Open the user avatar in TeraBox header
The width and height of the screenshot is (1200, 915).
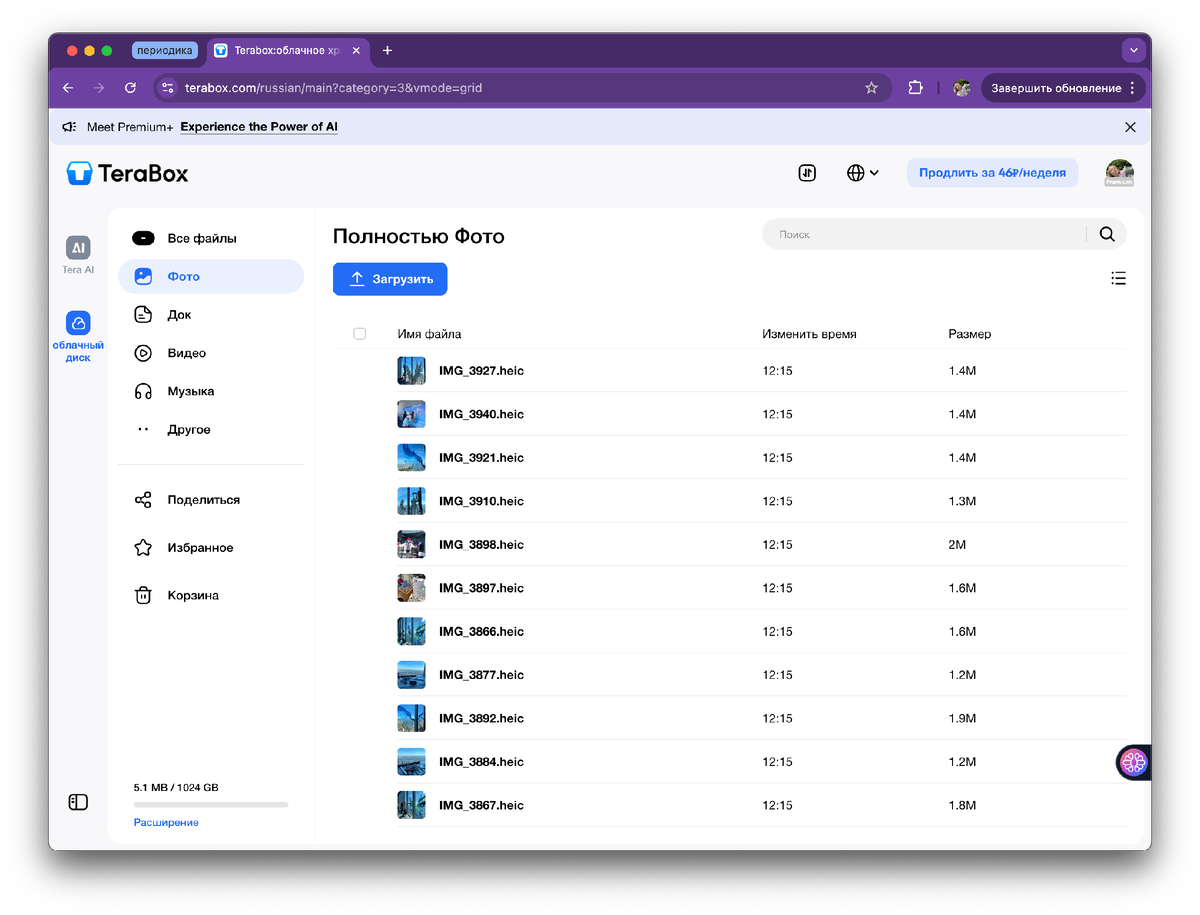[1119, 173]
